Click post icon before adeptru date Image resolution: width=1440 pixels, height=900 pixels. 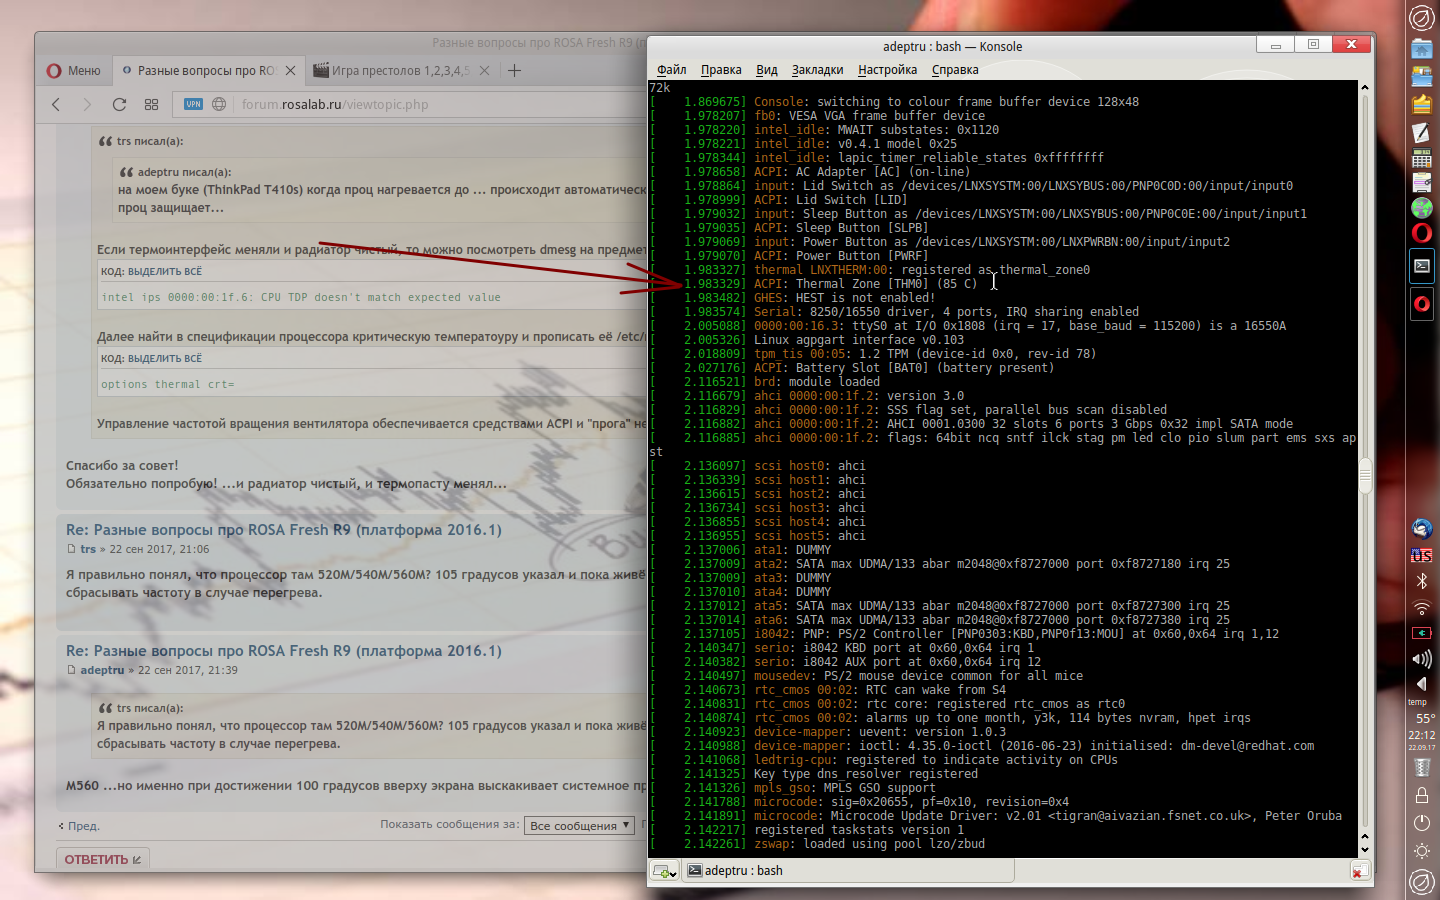(x=71, y=670)
